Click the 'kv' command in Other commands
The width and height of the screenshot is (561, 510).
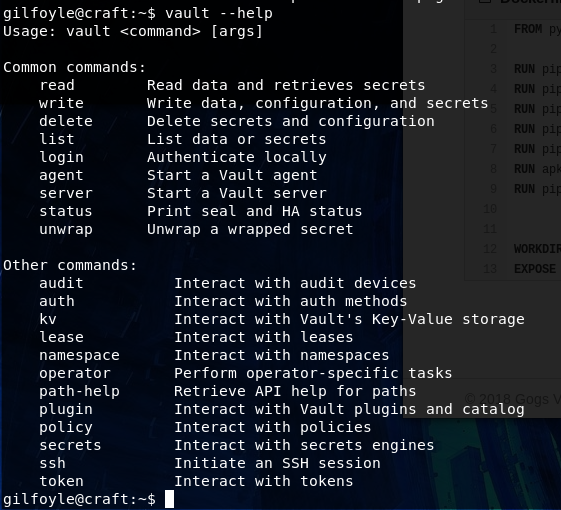pos(48,319)
